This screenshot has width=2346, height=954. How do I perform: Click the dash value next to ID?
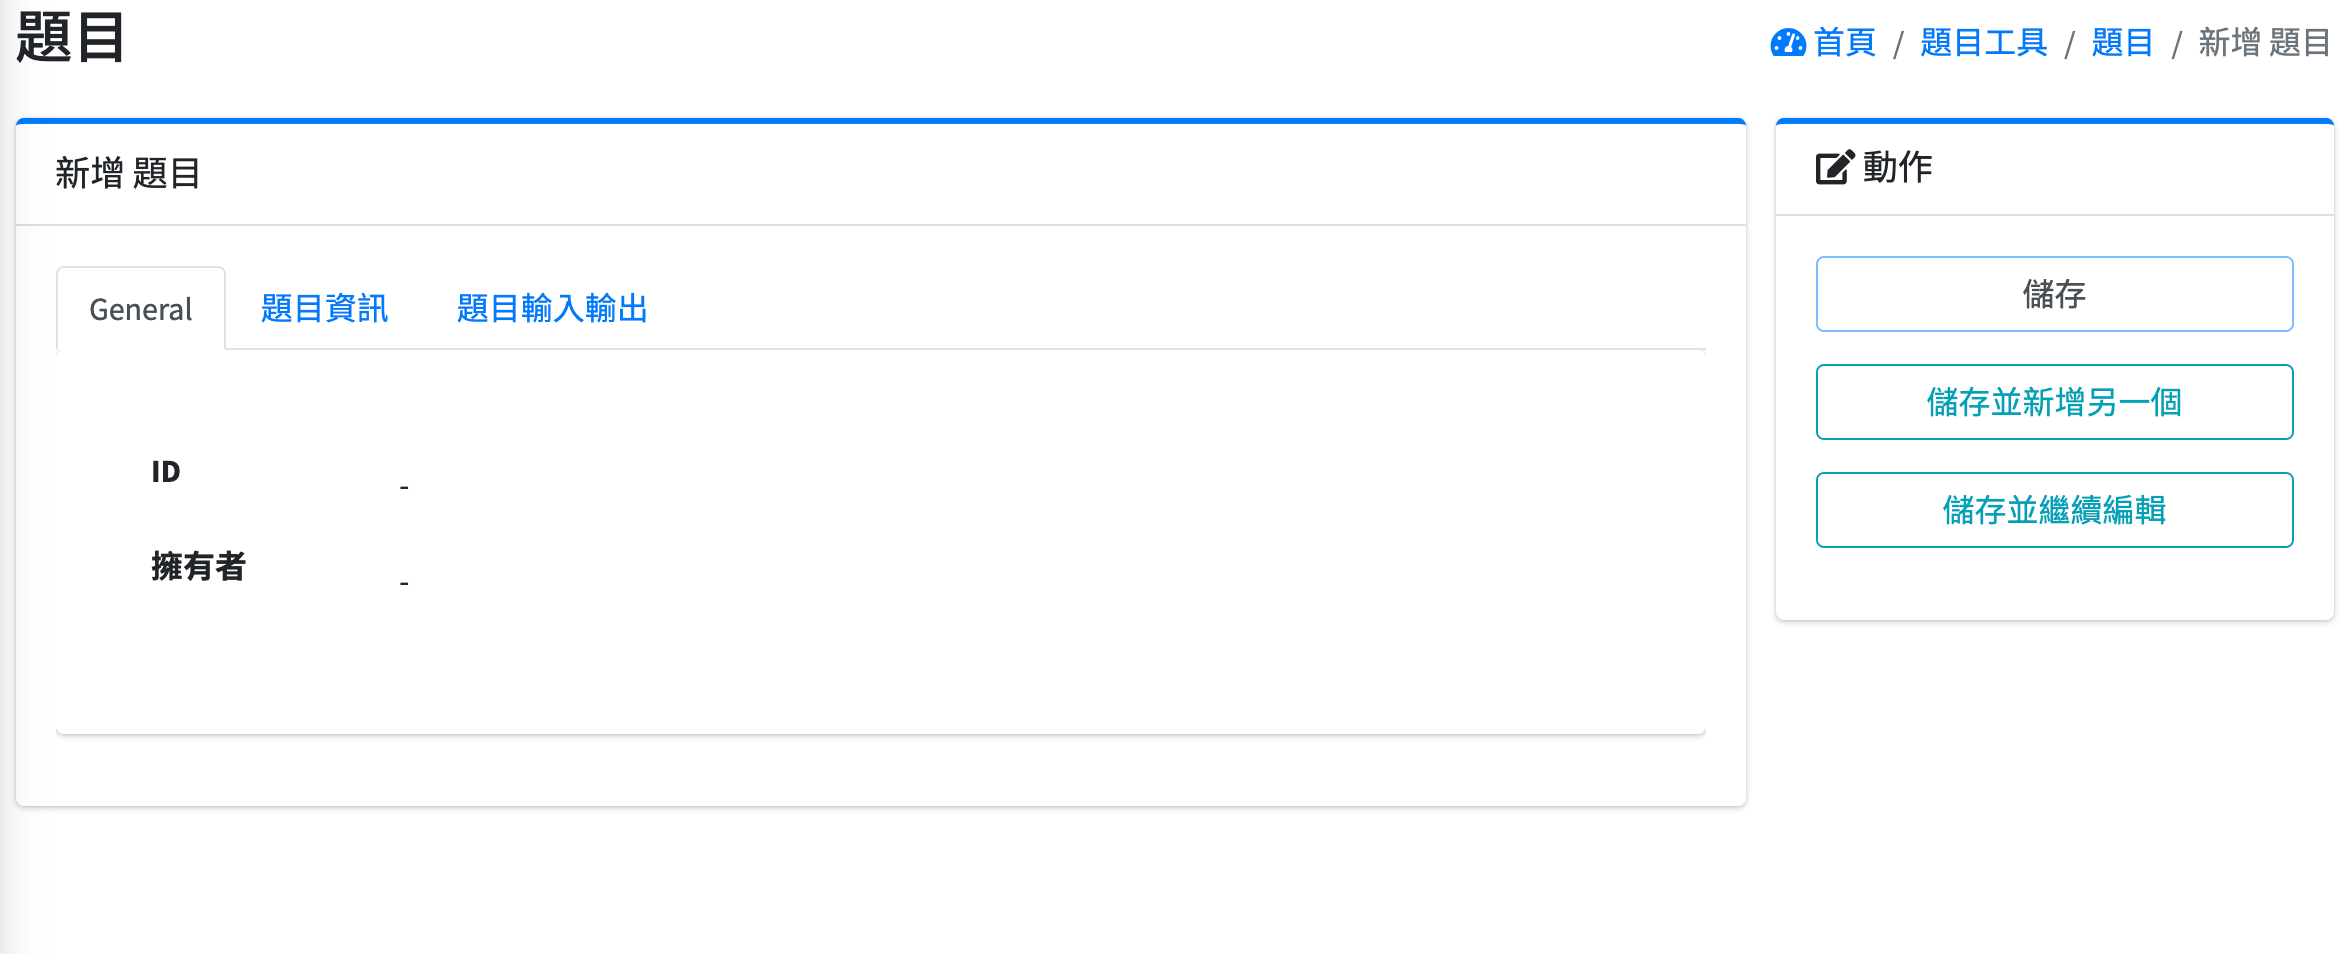404,488
